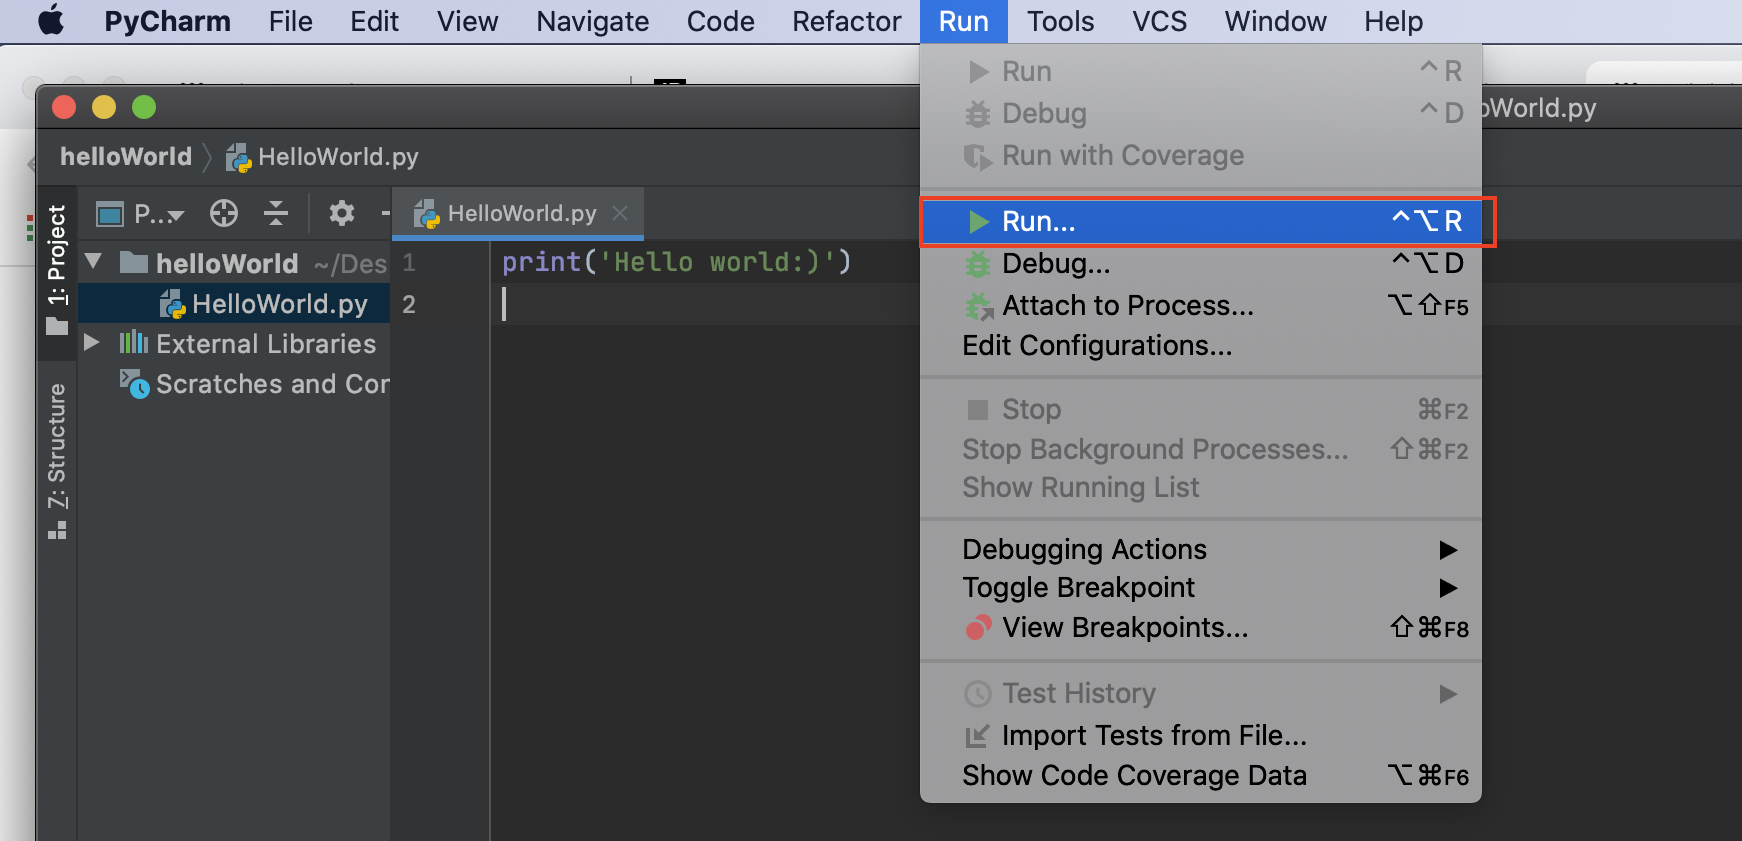
Task: Choose Debug... from the Run menu
Action: 1201,264
